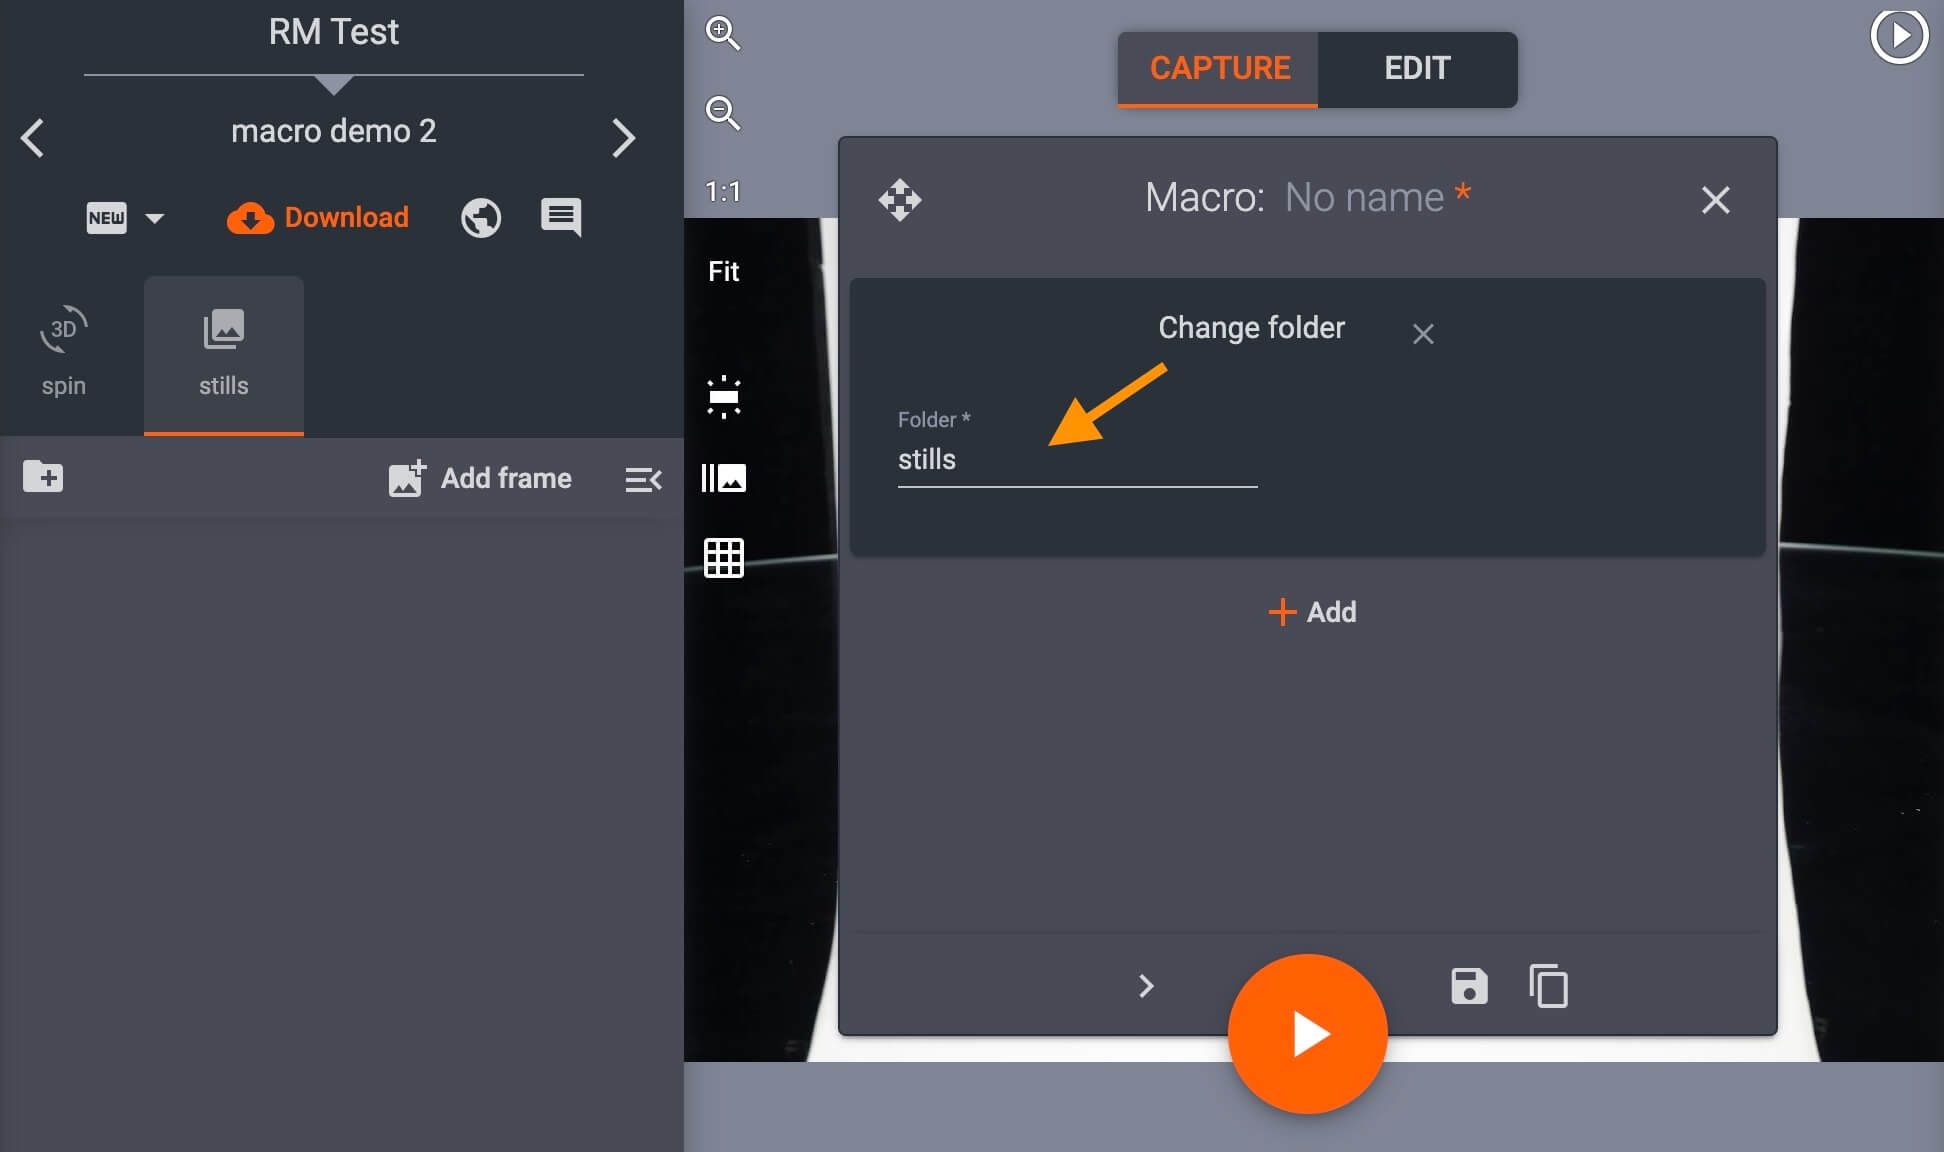
Task: Click the studio lighting icon
Action: (x=722, y=396)
